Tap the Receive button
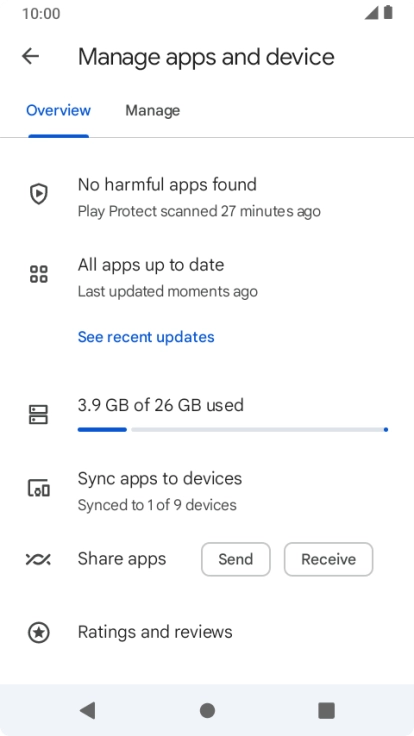414x736 pixels. [x=329, y=559]
